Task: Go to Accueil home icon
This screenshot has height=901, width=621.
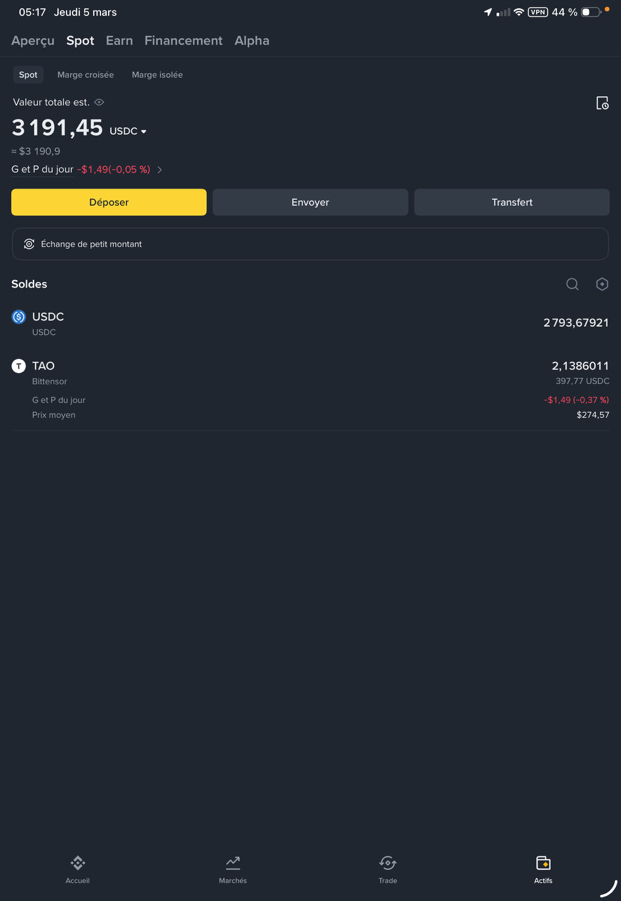Action: (x=78, y=863)
